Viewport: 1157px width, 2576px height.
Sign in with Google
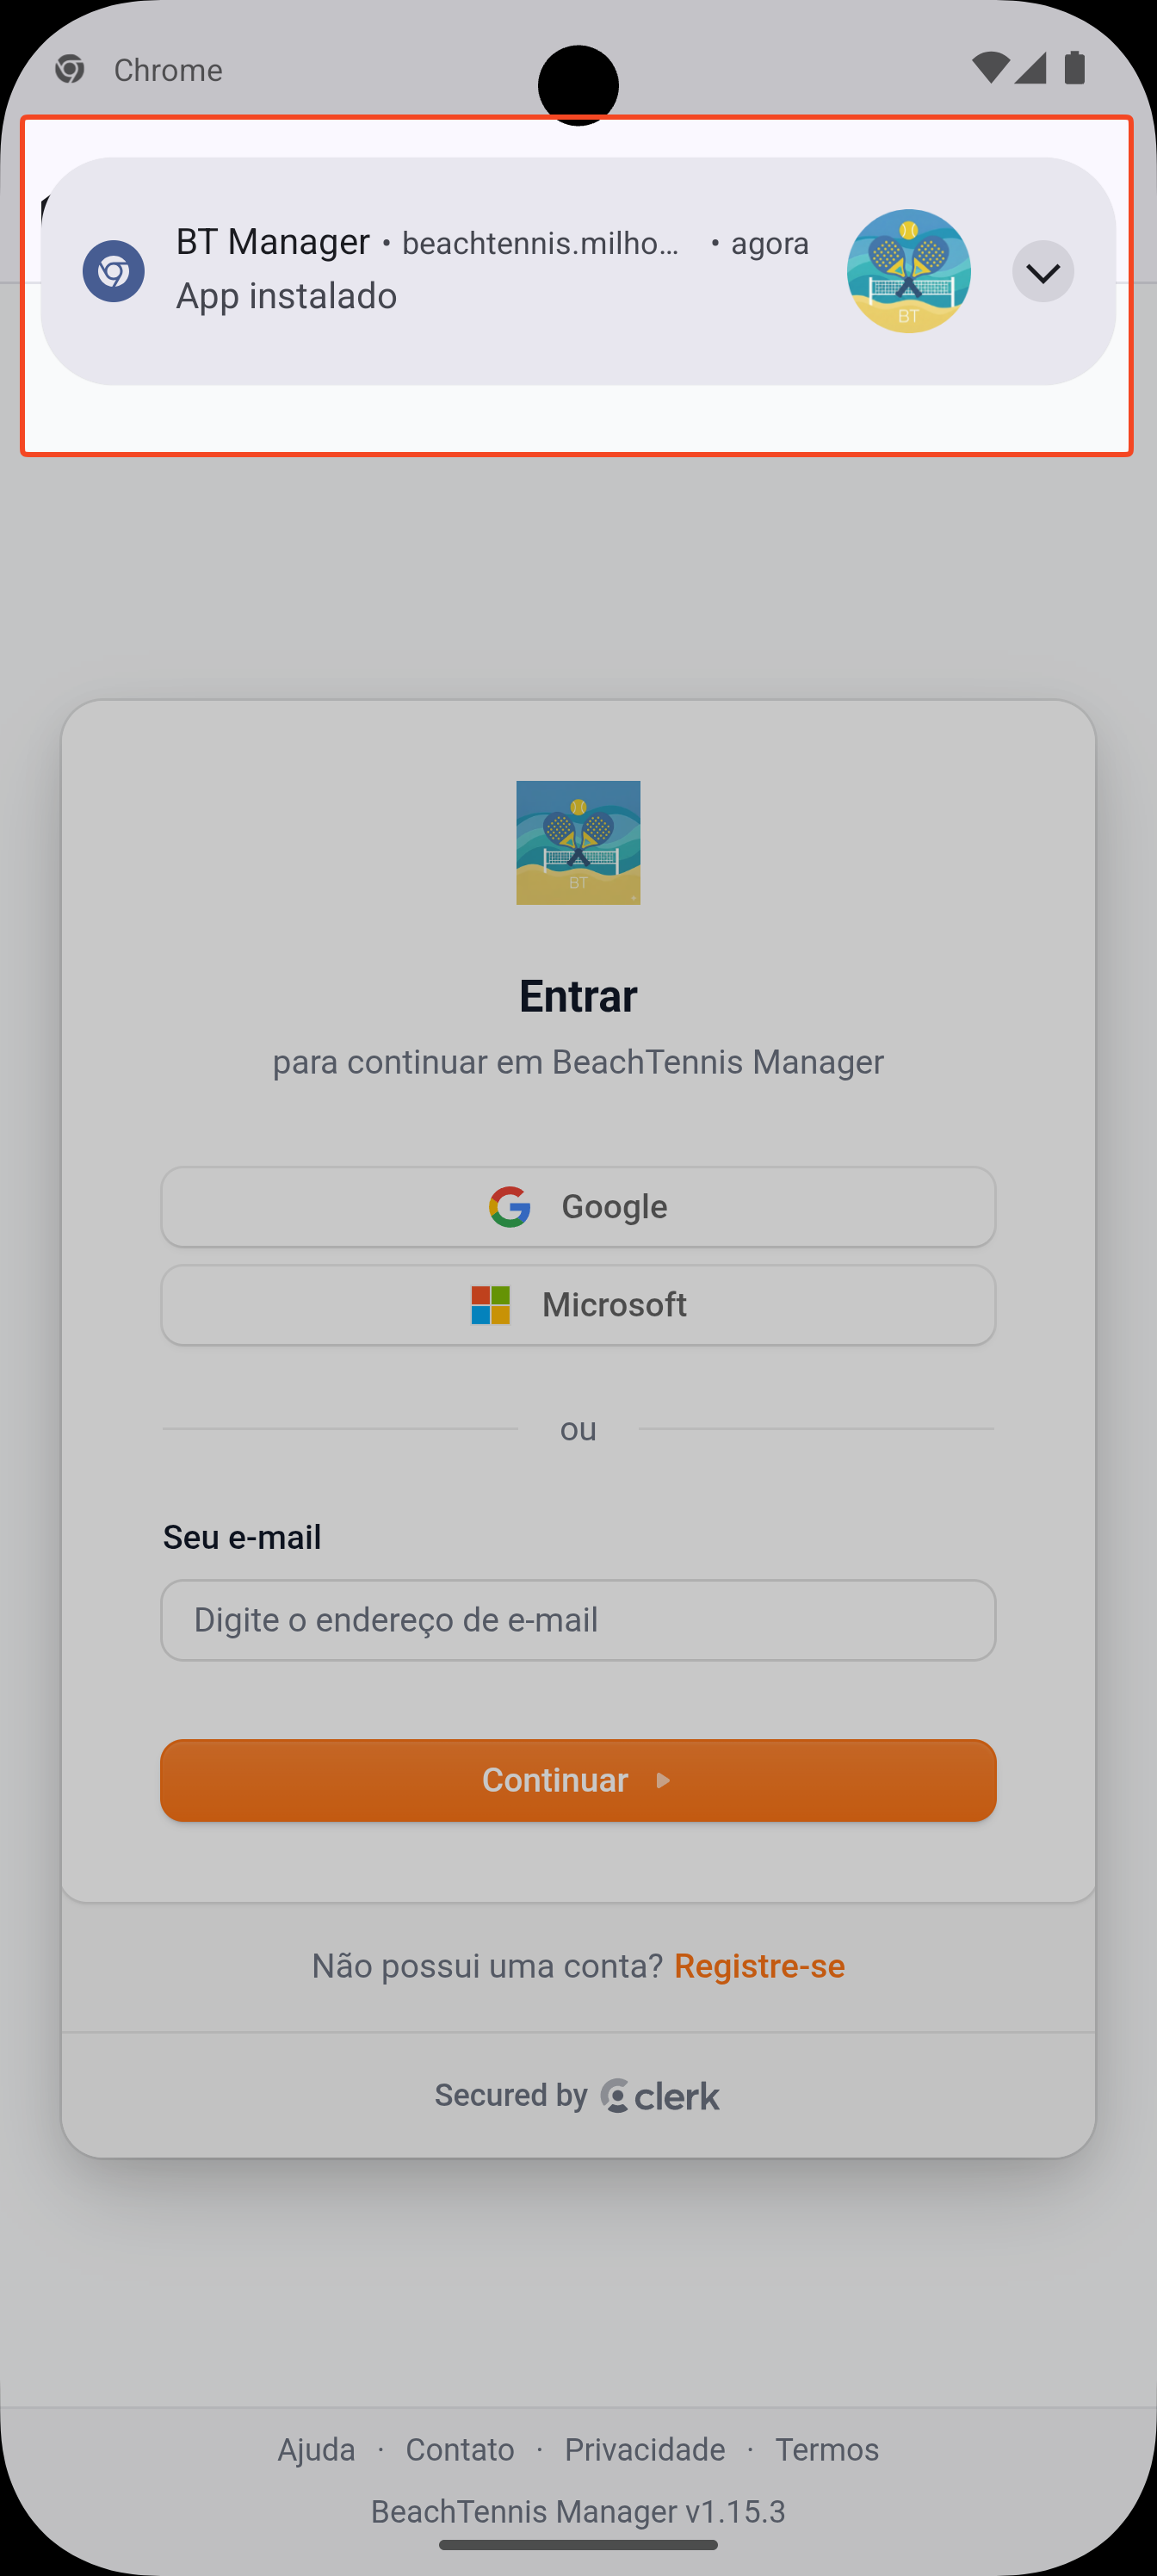577,1207
